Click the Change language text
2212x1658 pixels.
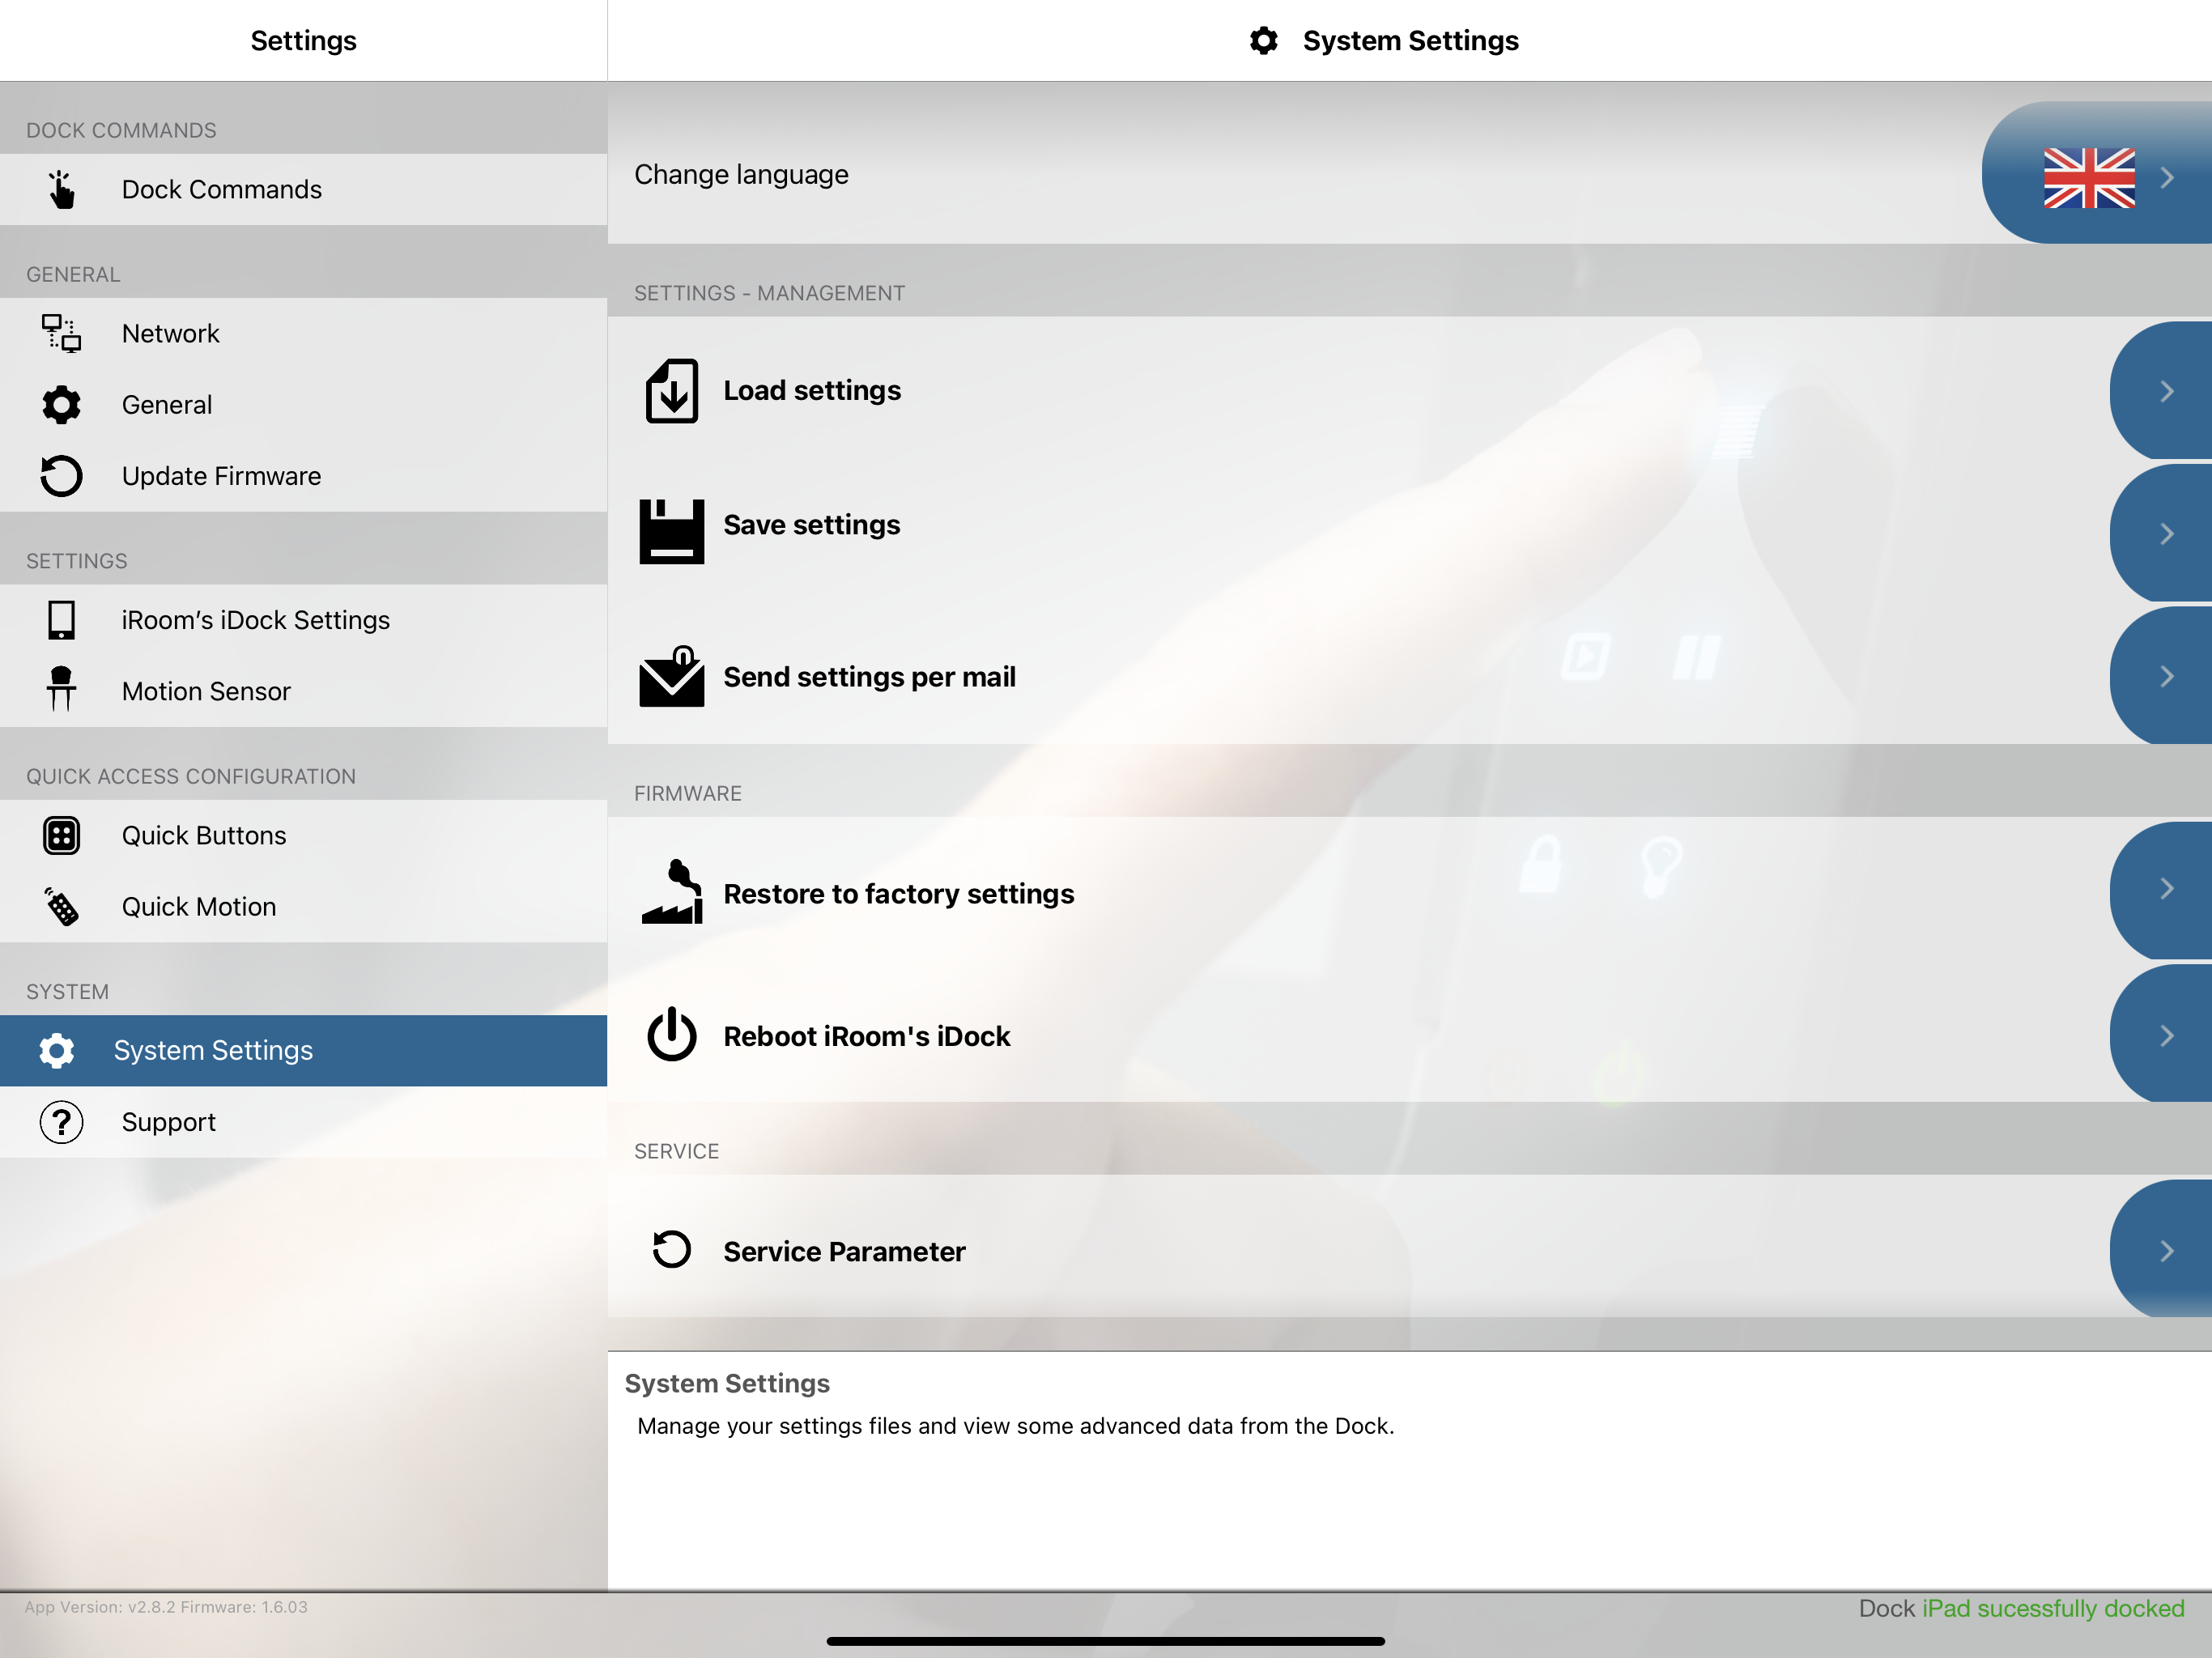(741, 175)
